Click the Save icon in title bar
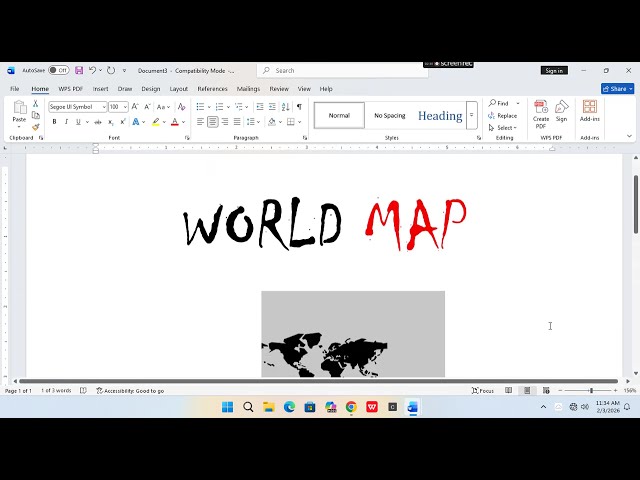The height and width of the screenshot is (480, 640). [x=79, y=70]
